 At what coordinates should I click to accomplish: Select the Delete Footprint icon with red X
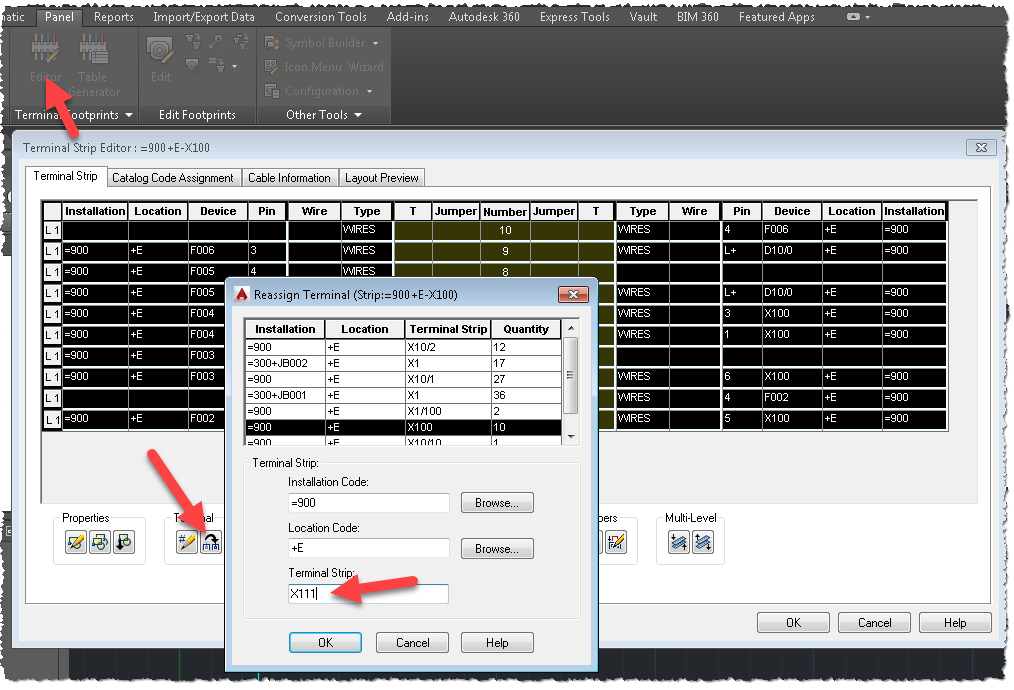pos(193,65)
